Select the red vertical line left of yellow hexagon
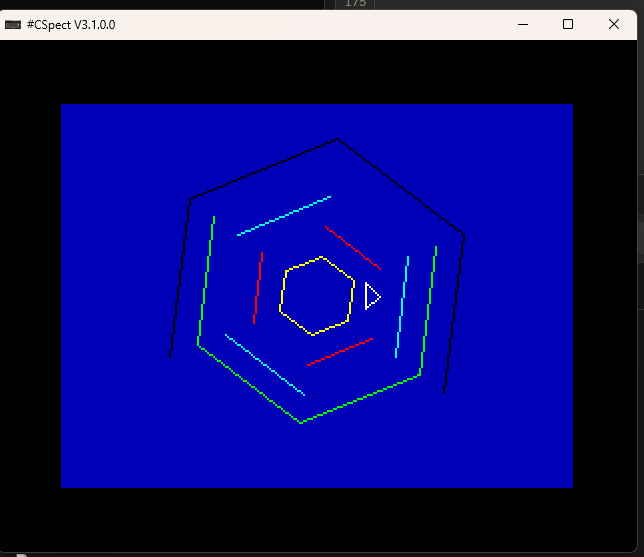This screenshot has height=557, width=644. coord(258,288)
